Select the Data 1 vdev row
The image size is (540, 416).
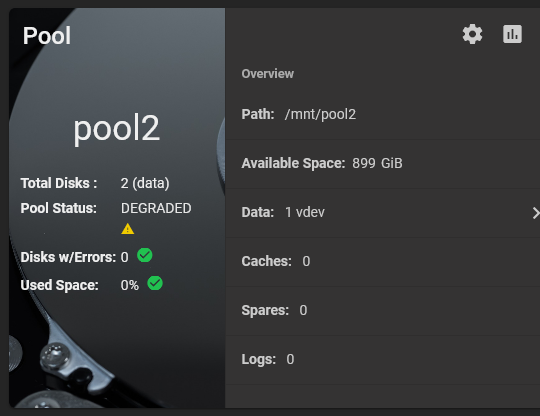click(383, 213)
